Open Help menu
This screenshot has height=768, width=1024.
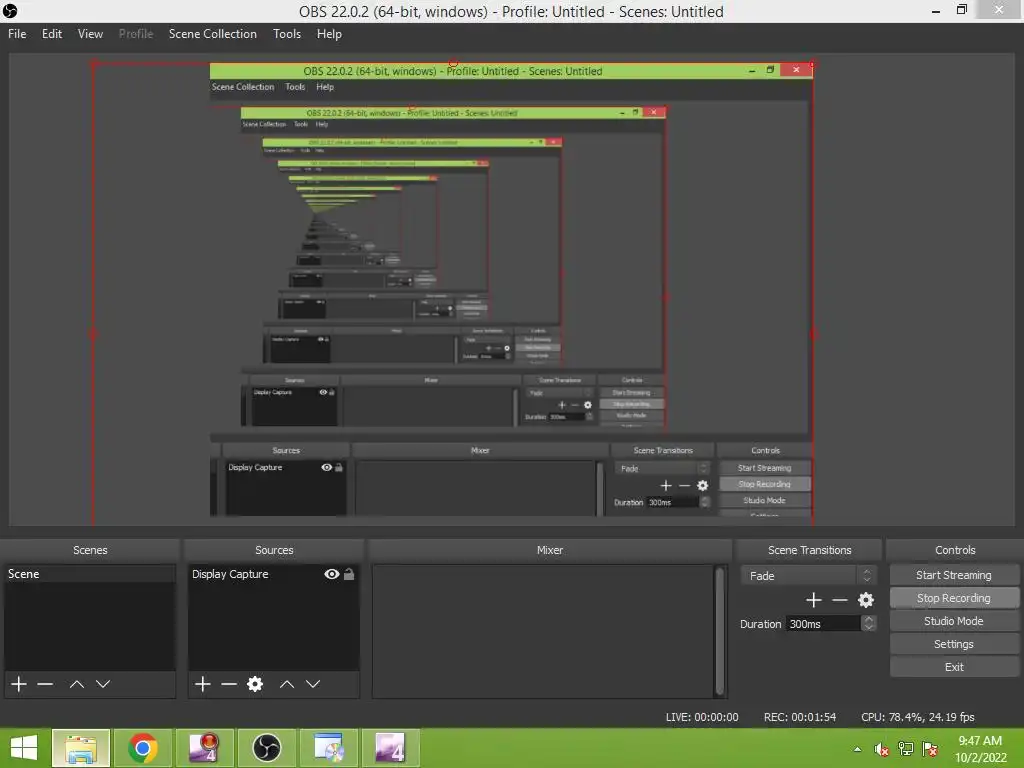(329, 34)
